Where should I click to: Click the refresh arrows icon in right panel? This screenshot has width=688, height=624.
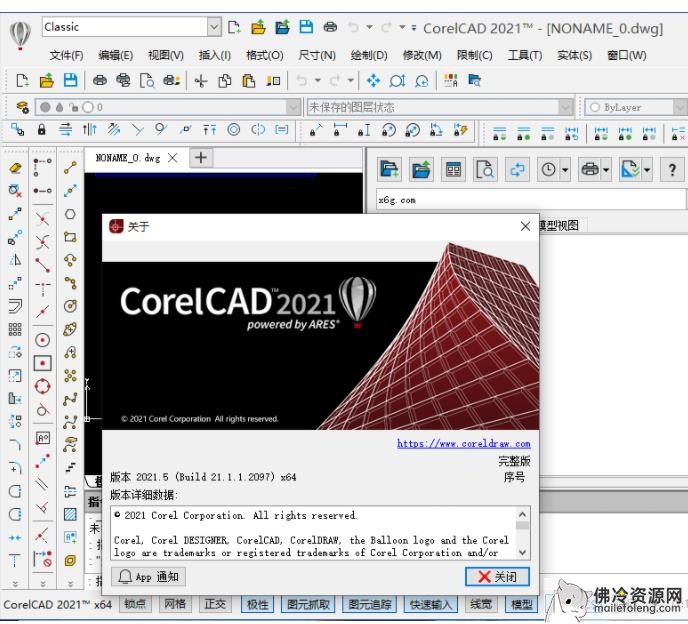[x=517, y=170]
